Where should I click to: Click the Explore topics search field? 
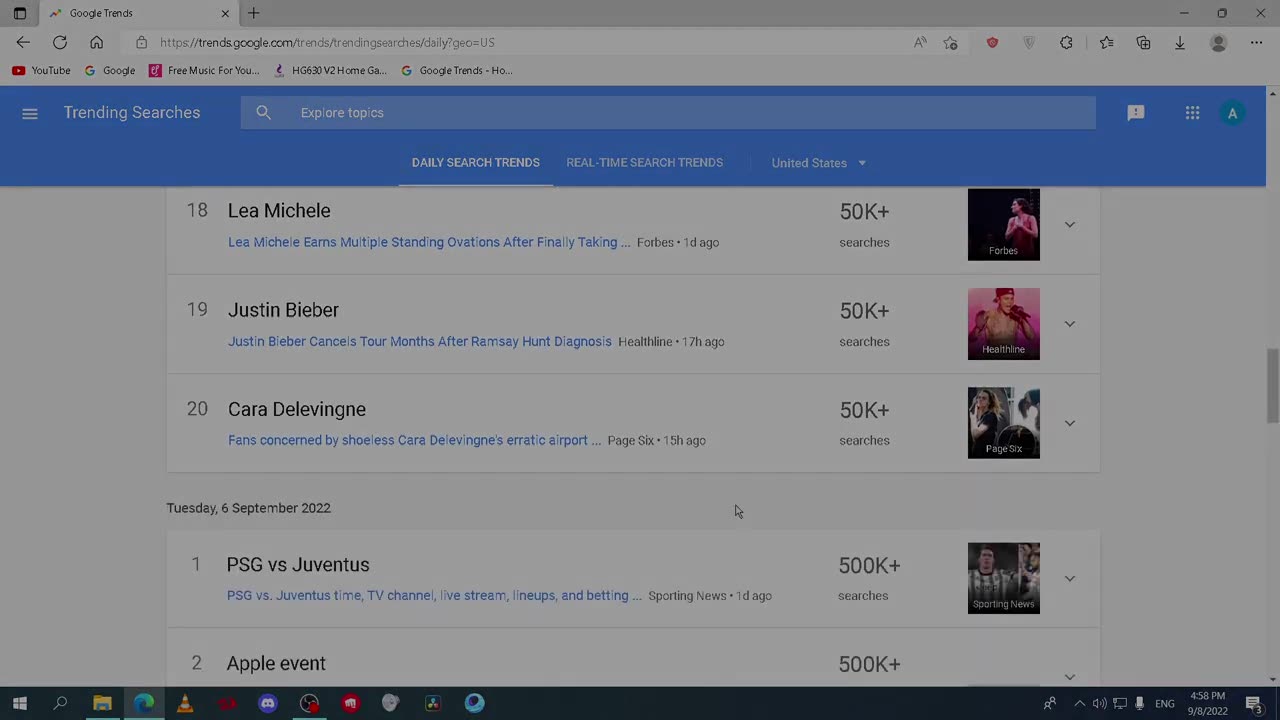[668, 113]
